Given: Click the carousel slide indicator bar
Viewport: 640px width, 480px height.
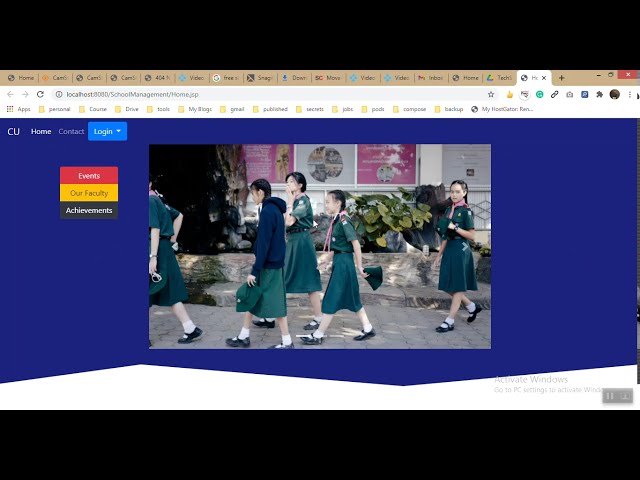Looking at the screenshot, I should [311, 336].
